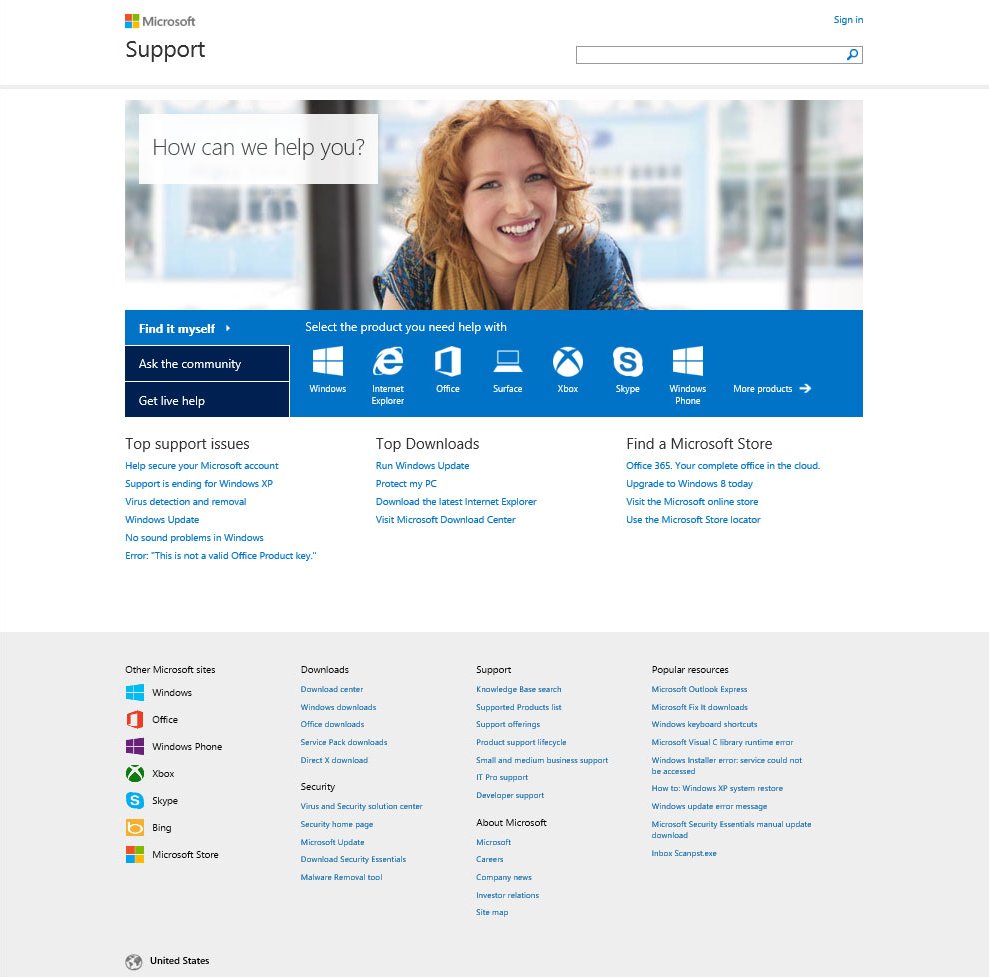Select the Xbox product icon
Viewport: 989px width, 977px height.
pos(568,361)
